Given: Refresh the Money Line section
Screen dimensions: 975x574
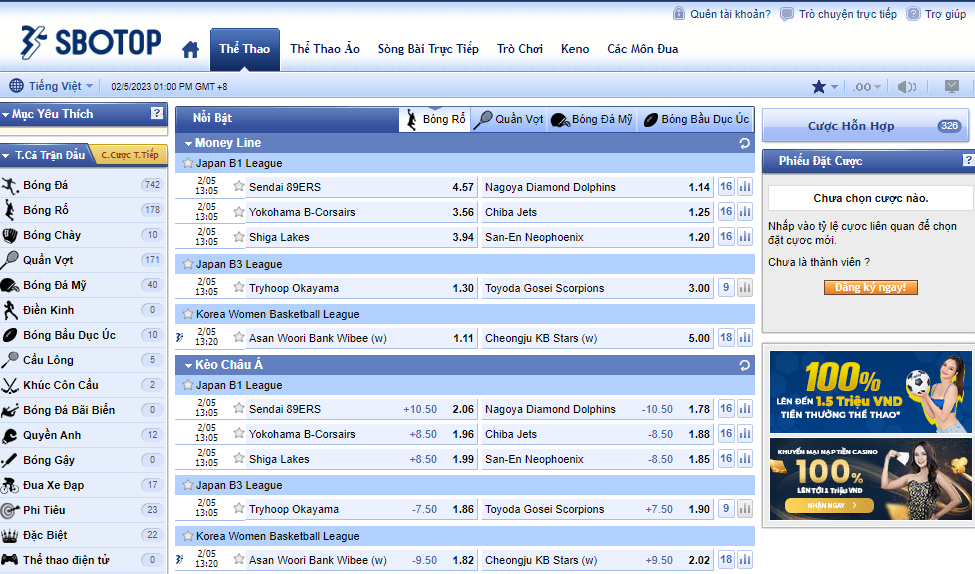Looking at the screenshot, I should click(x=744, y=143).
